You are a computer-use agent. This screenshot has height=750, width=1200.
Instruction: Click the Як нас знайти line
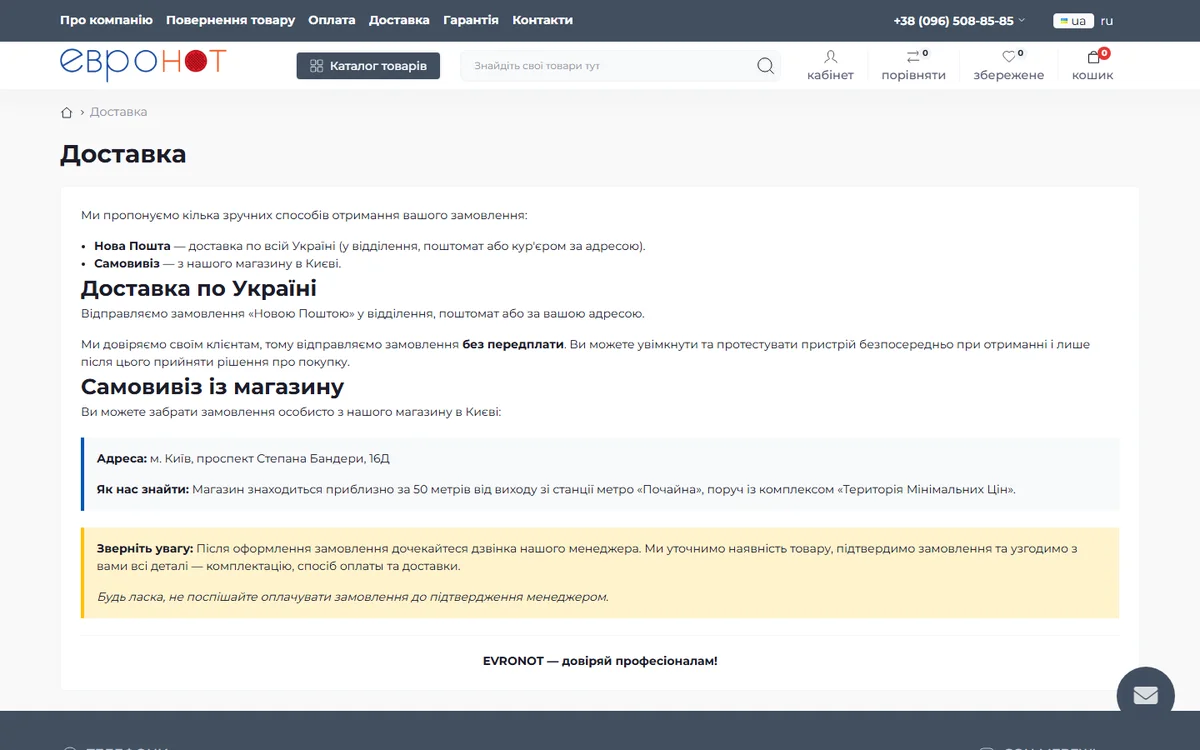(x=556, y=489)
